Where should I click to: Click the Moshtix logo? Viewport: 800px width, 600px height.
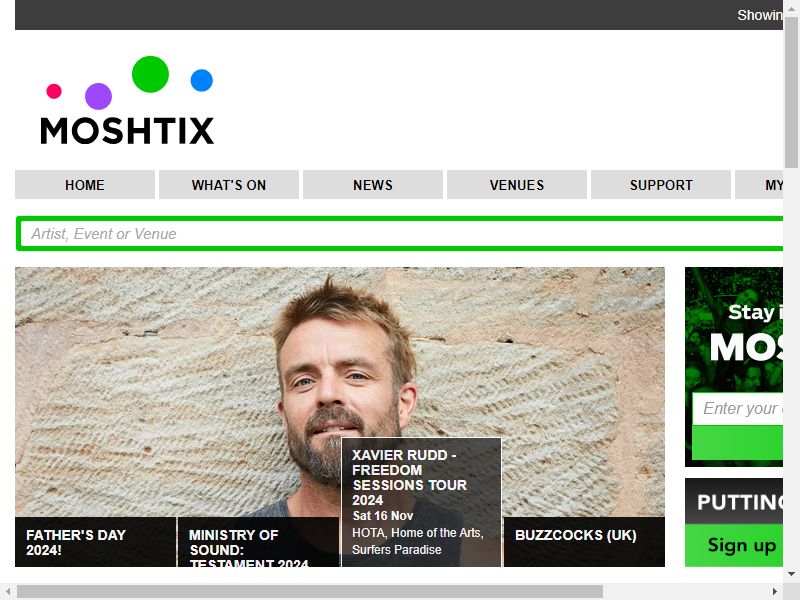127,101
